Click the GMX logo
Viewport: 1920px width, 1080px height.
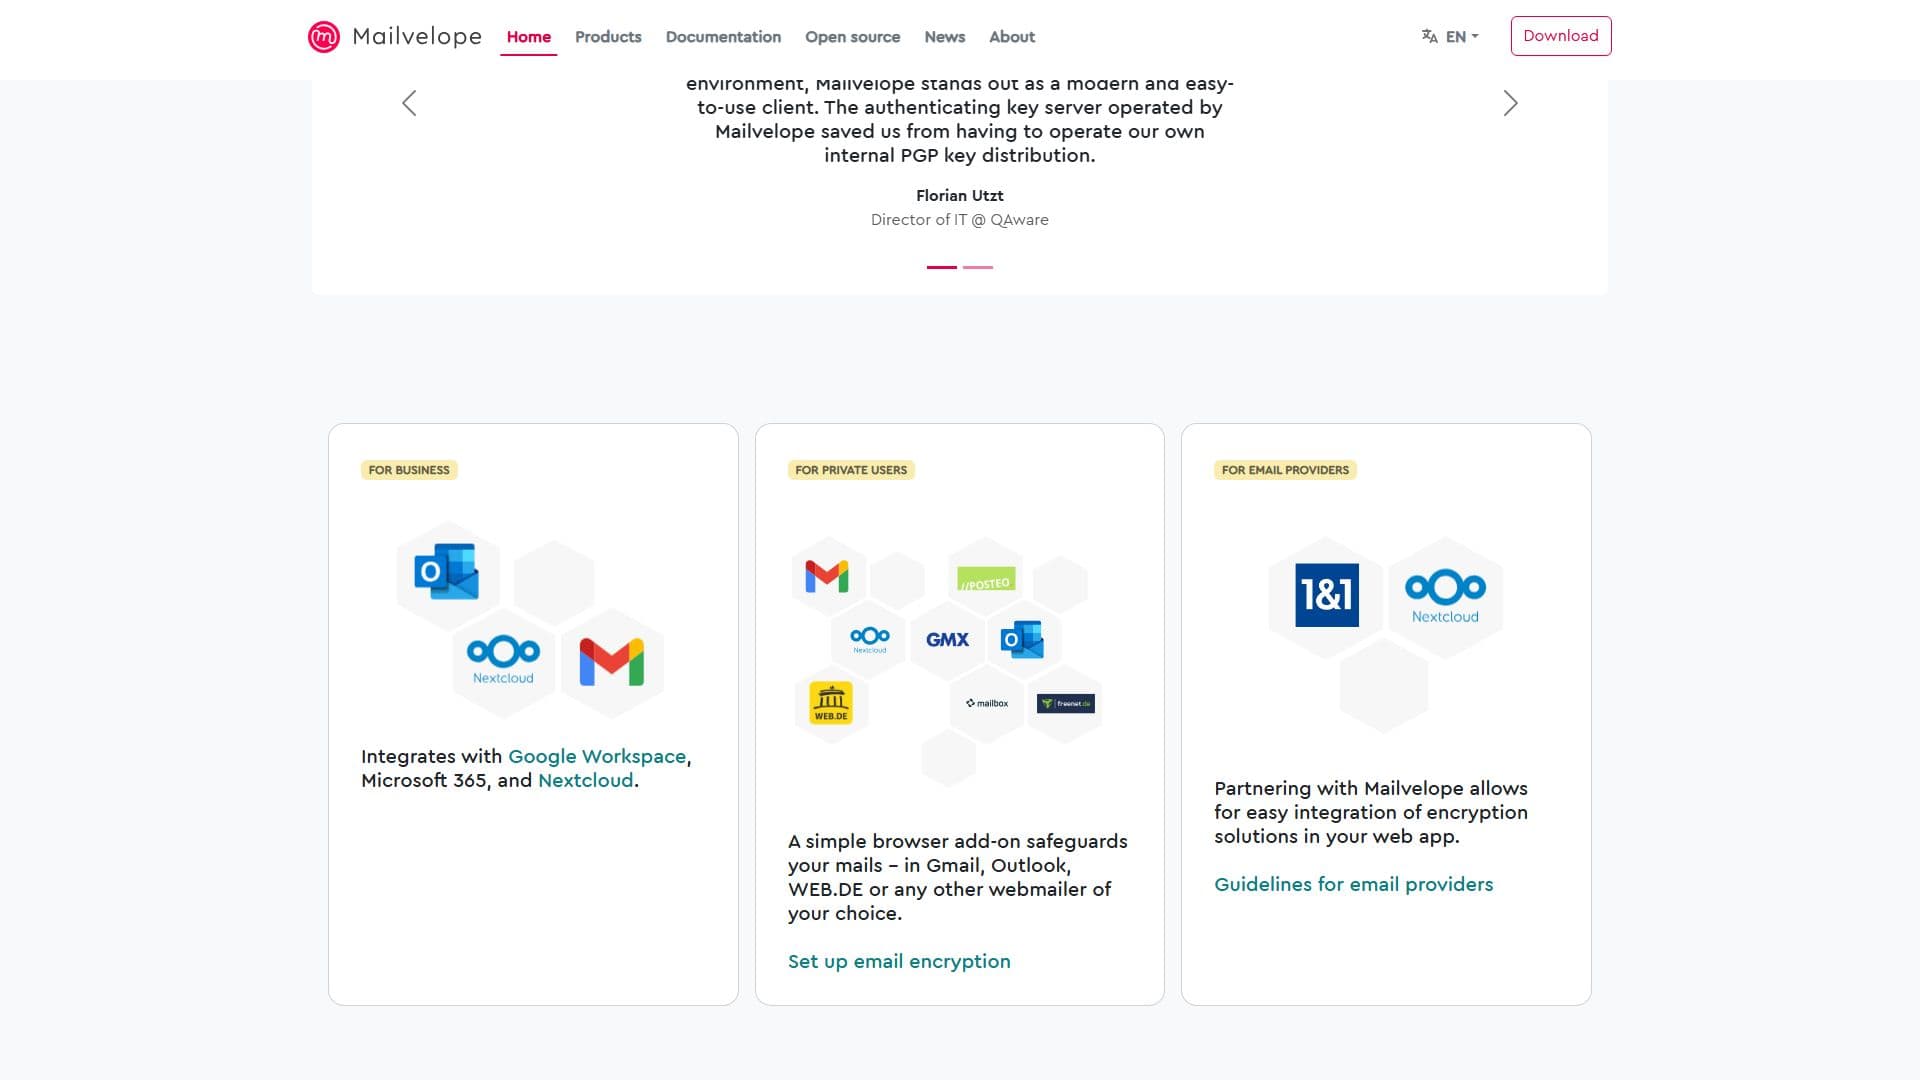point(947,639)
